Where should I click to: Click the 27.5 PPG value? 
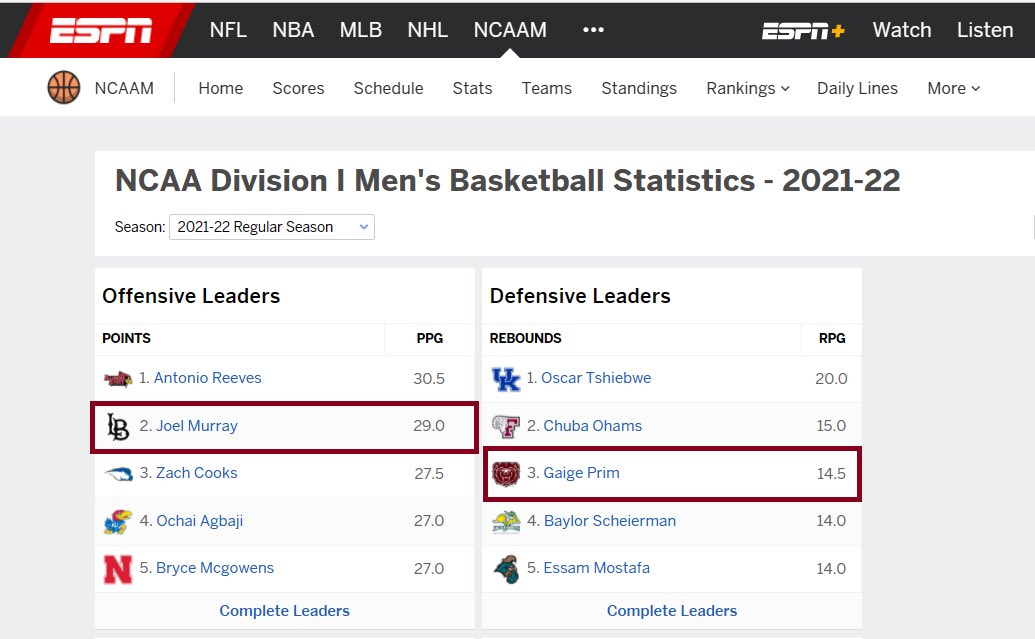[429, 473]
